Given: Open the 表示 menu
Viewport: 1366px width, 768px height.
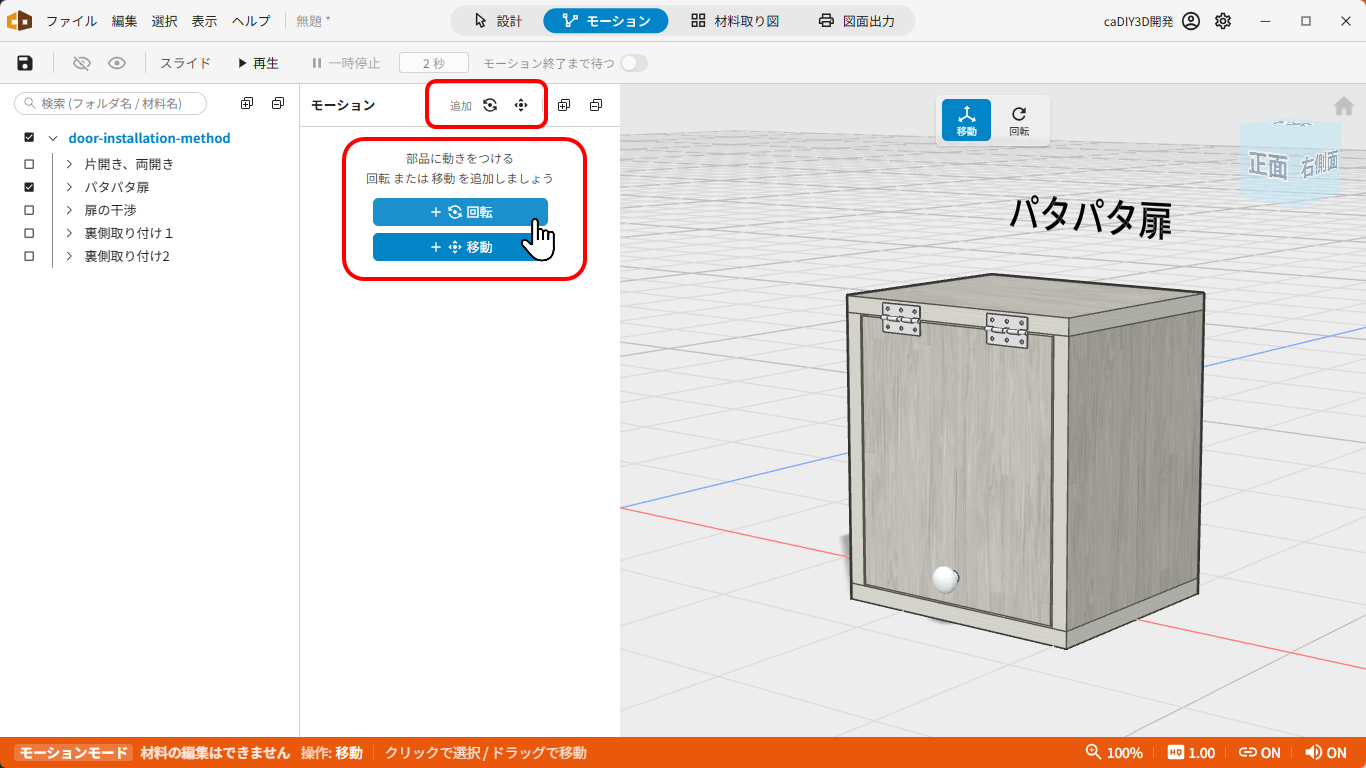Looking at the screenshot, I should pos(205,21).
